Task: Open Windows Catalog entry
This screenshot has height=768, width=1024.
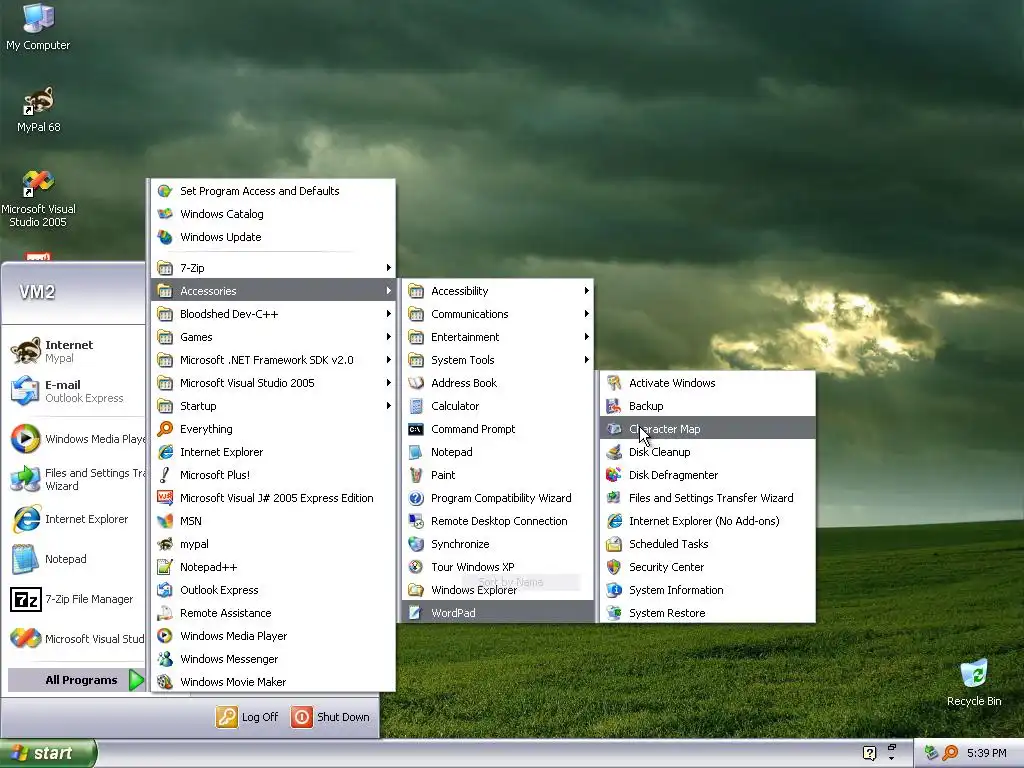Action: click(273, 214)
